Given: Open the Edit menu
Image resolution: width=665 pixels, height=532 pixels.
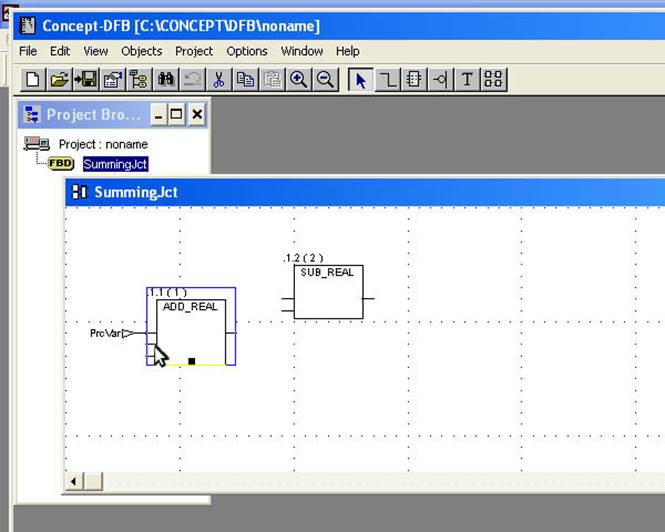Looking at the screenshot, I should (60, 51).
